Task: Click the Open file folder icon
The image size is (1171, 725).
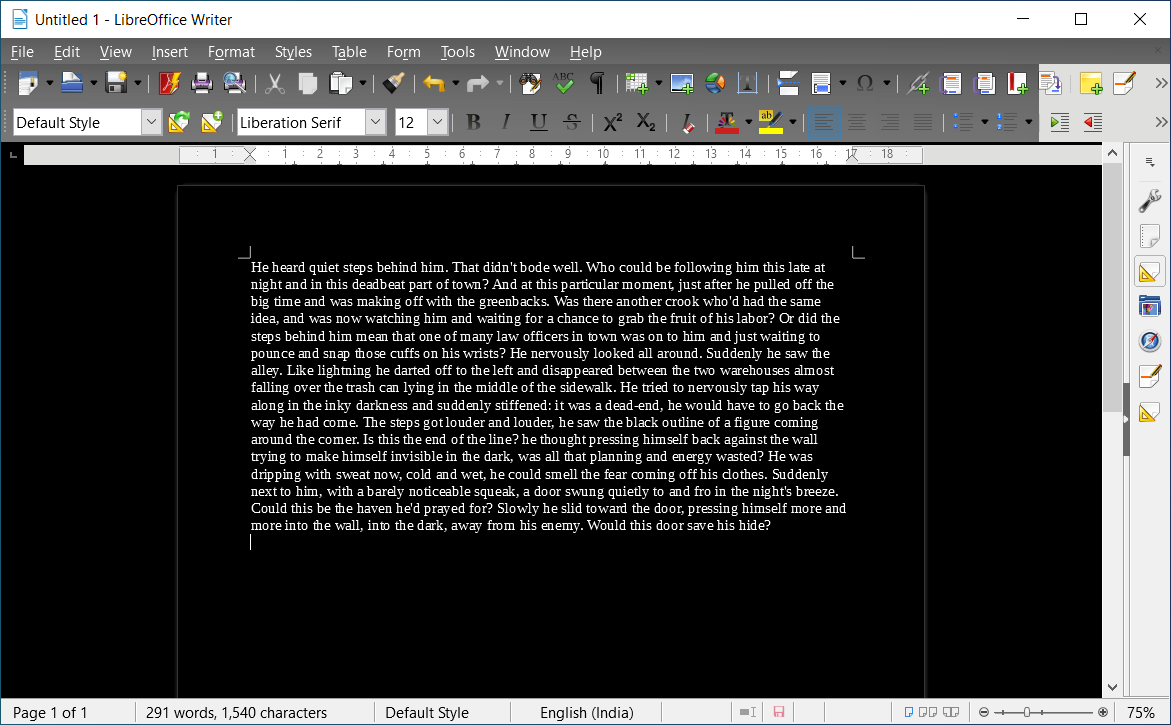Action: (72, 83)
